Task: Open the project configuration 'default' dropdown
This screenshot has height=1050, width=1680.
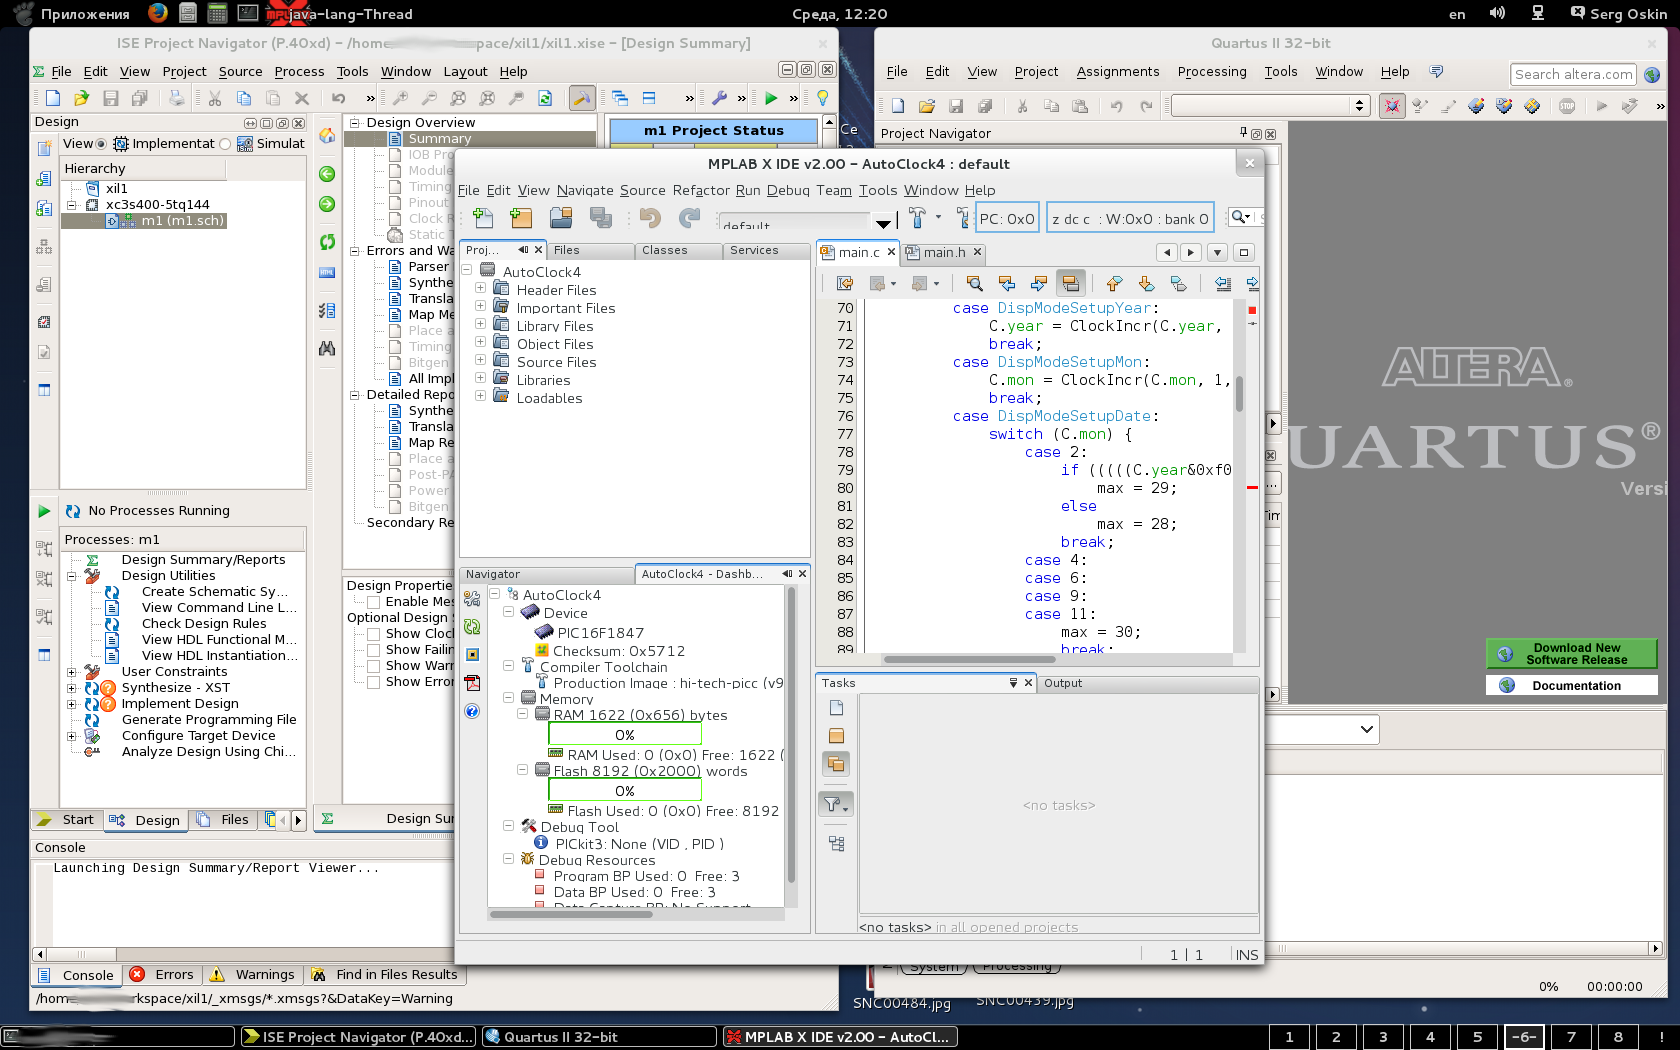Action: [883, 223]
